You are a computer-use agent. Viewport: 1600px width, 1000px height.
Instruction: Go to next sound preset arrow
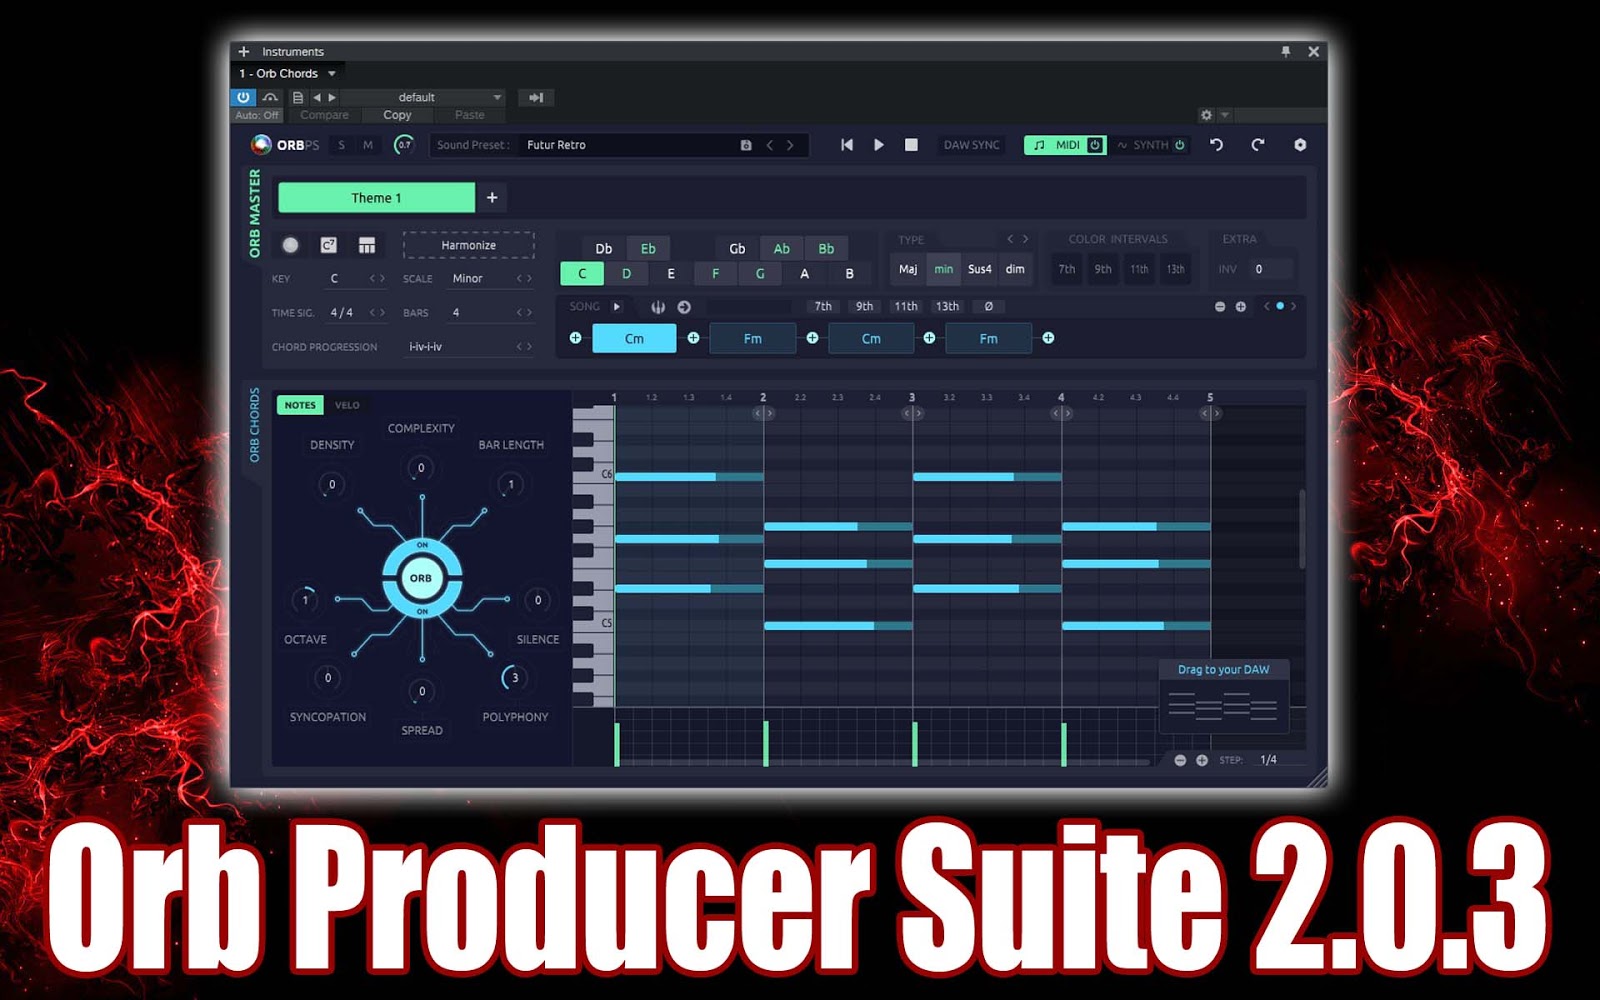coord(790,145)
